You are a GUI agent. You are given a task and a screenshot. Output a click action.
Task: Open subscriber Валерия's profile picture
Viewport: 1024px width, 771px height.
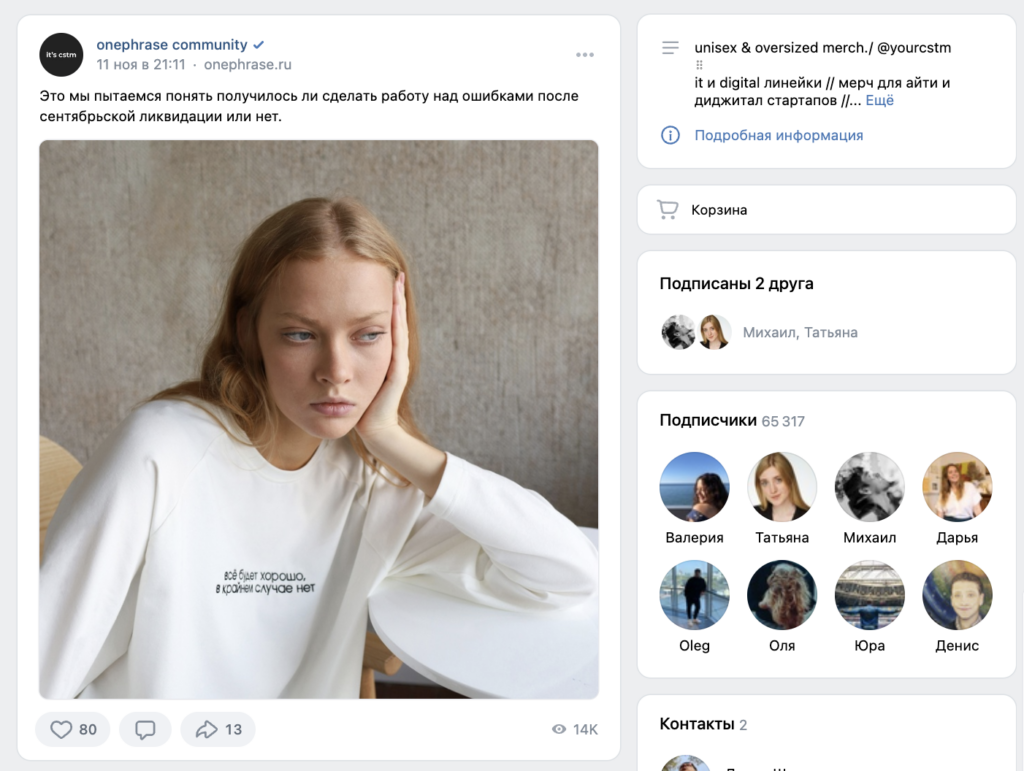[694, 487]
